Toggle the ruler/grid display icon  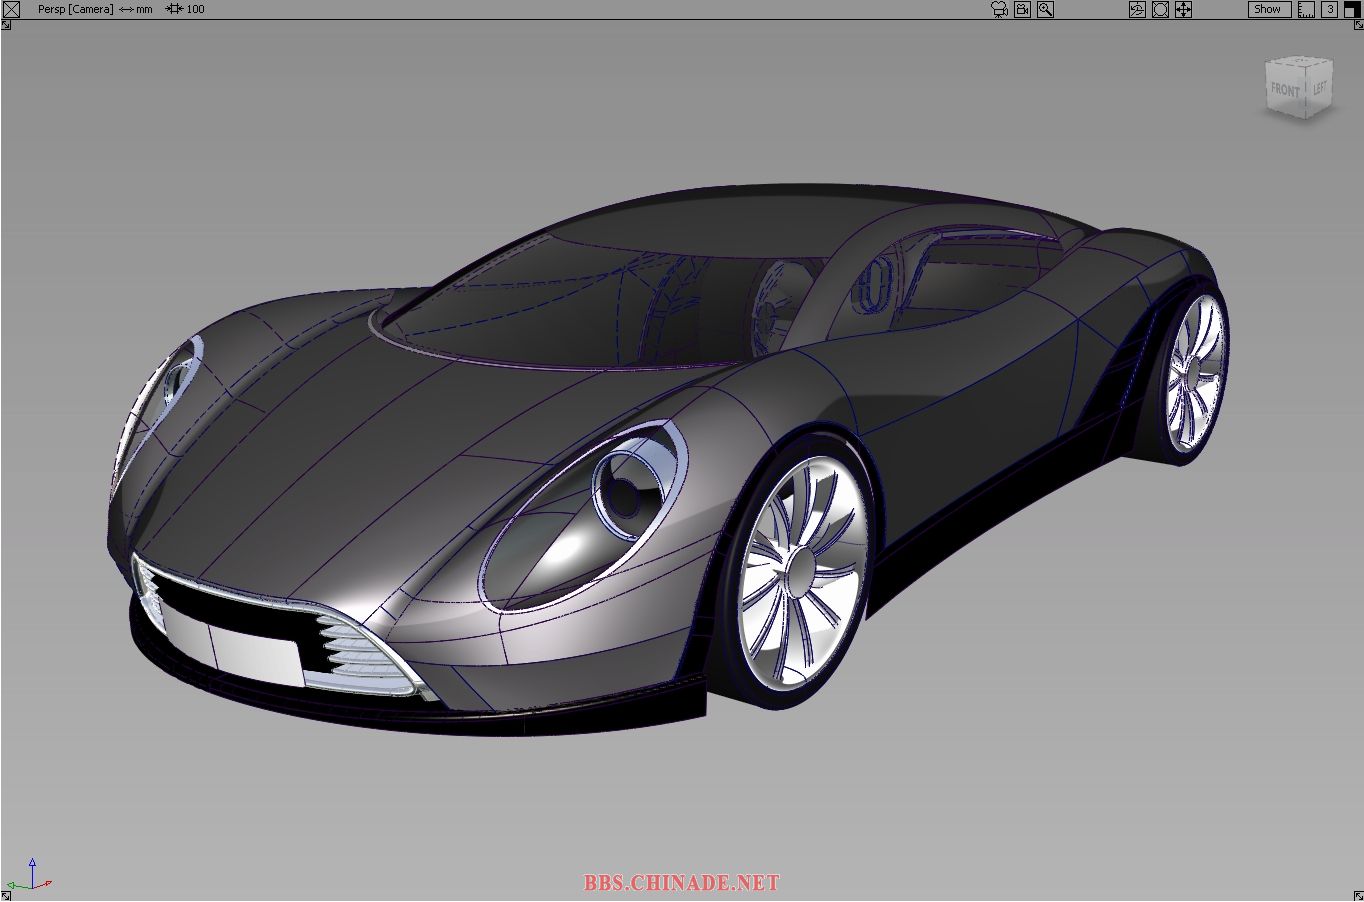(1306, 9)
